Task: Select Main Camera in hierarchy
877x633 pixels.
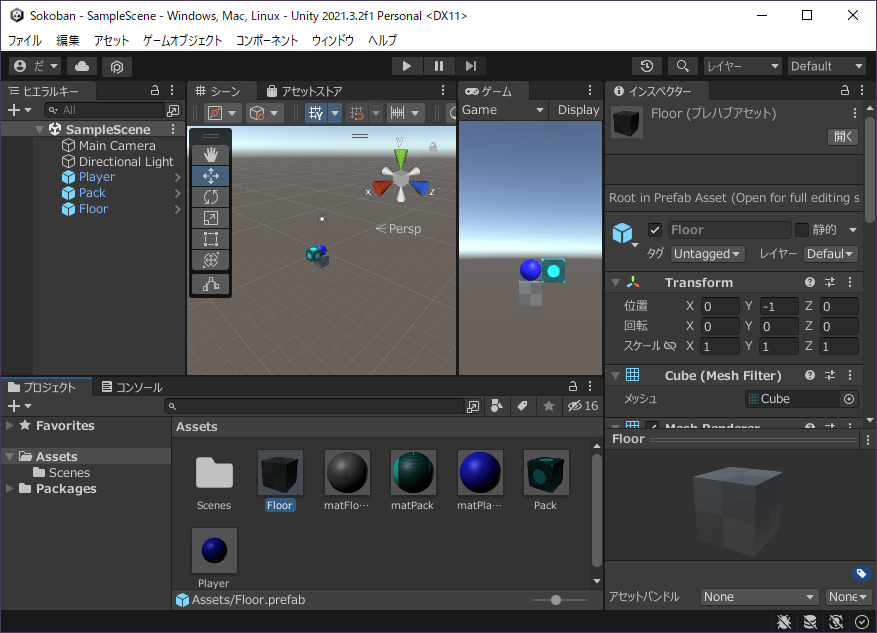Action: pos(117,145)
